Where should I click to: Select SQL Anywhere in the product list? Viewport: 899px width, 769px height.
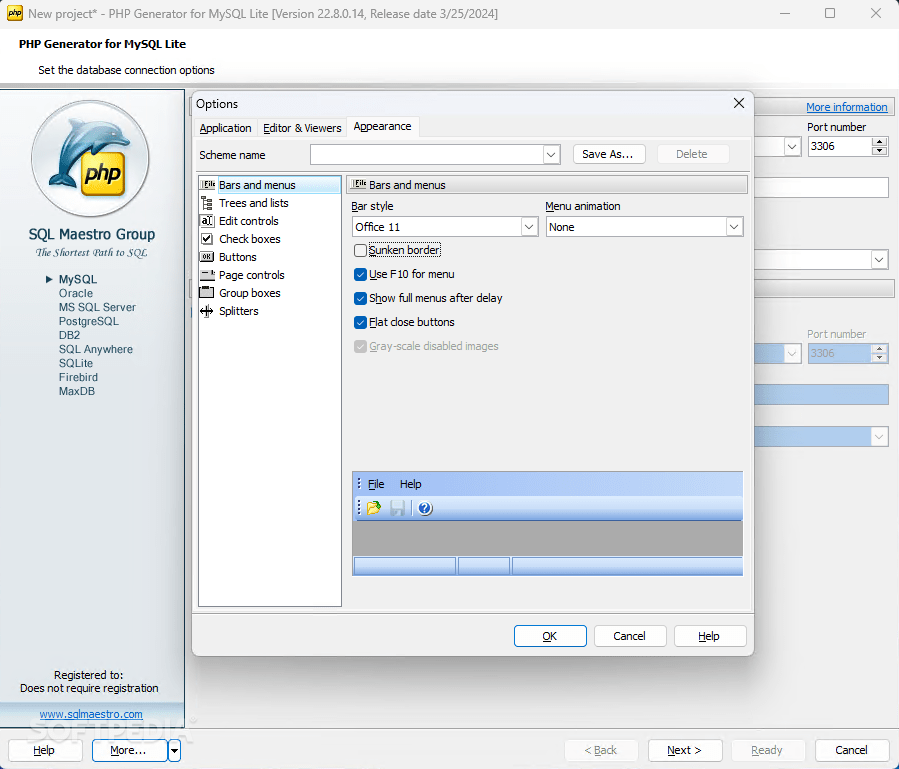pyautogui.click(x=96, y=349)
